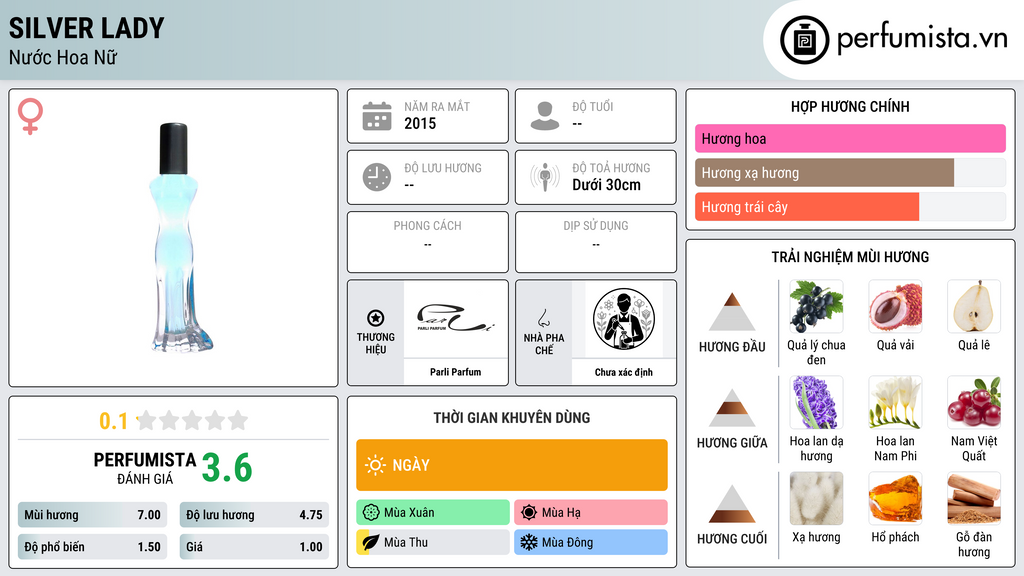Click the Độ phổ biến 1.50 score row
The width and height of the screenshot is (1024, 576).
(92, 547)
